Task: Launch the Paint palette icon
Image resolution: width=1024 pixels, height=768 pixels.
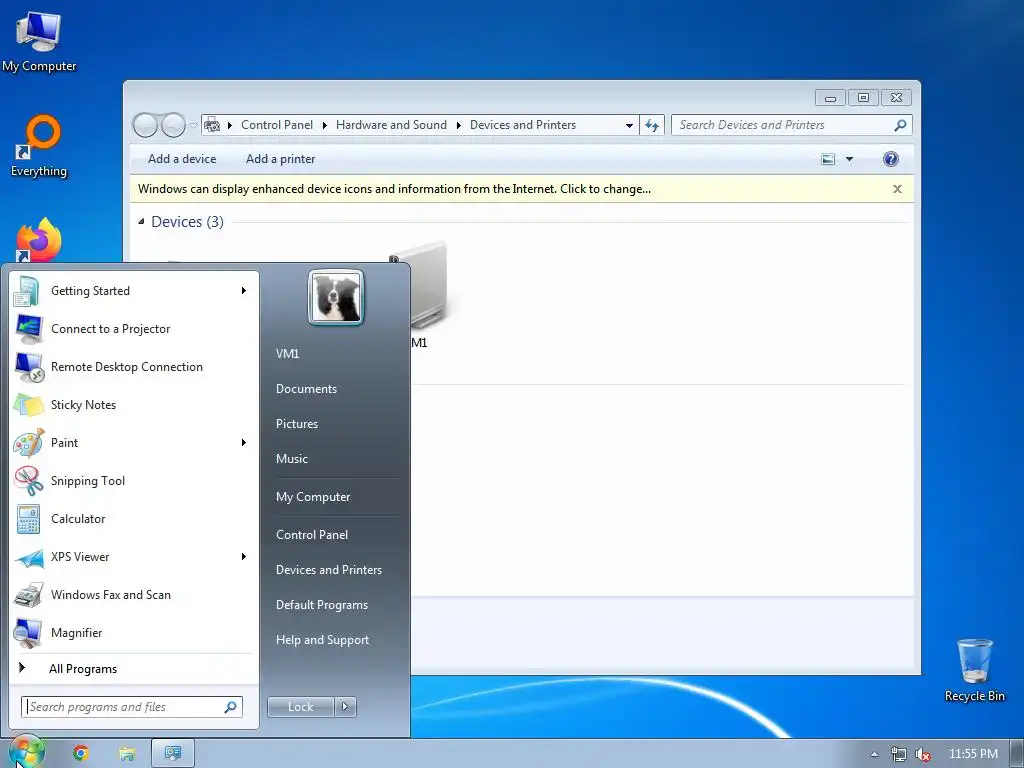Action: tap(28, 443)
